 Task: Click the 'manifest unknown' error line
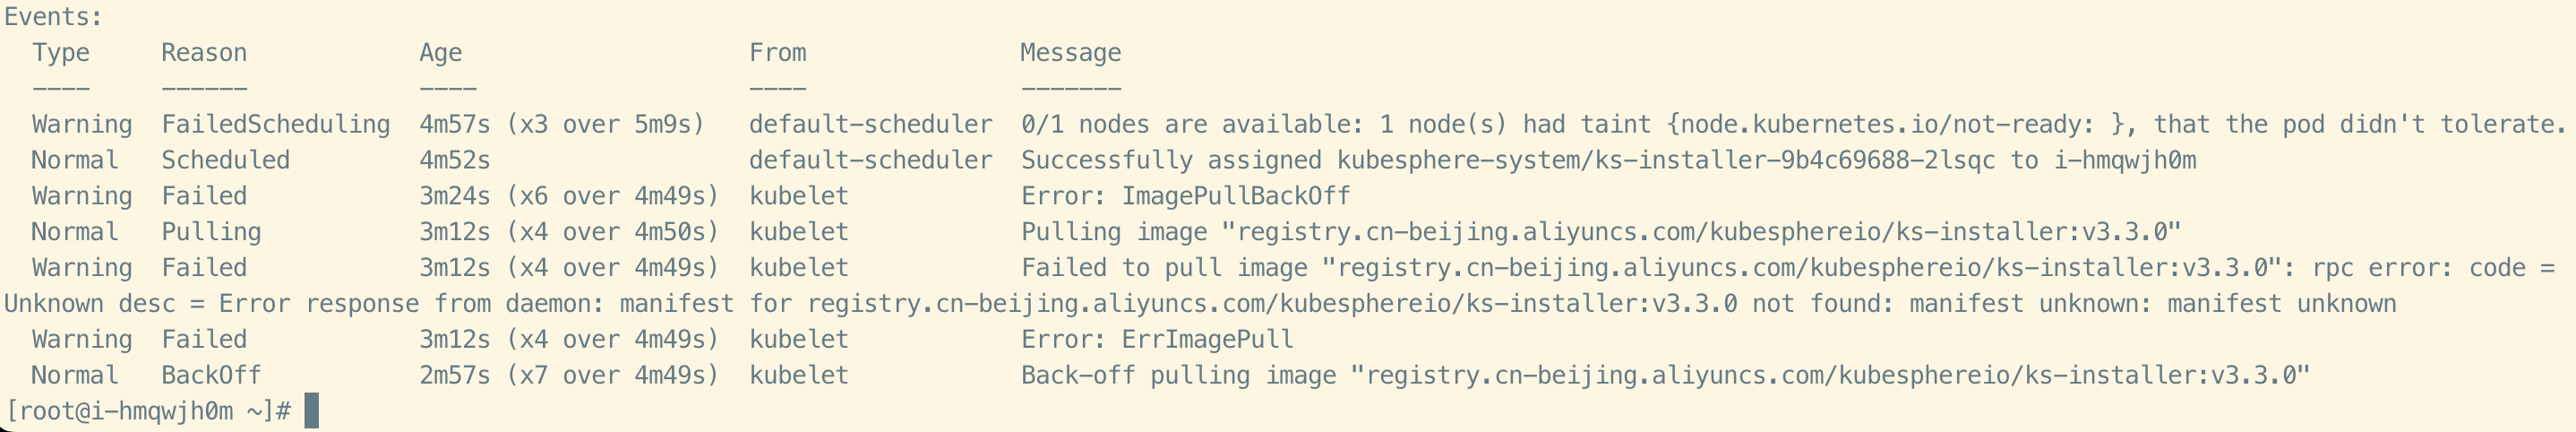click(x=1200, y=304)
